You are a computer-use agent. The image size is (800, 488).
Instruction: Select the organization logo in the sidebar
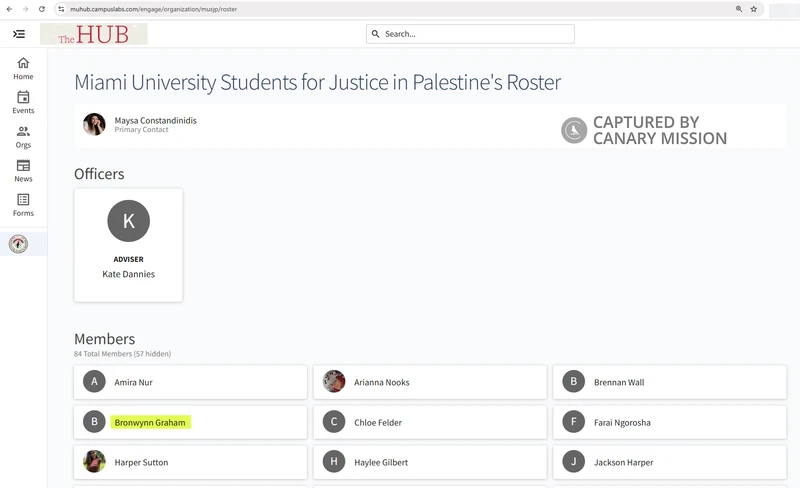(18, 244)
